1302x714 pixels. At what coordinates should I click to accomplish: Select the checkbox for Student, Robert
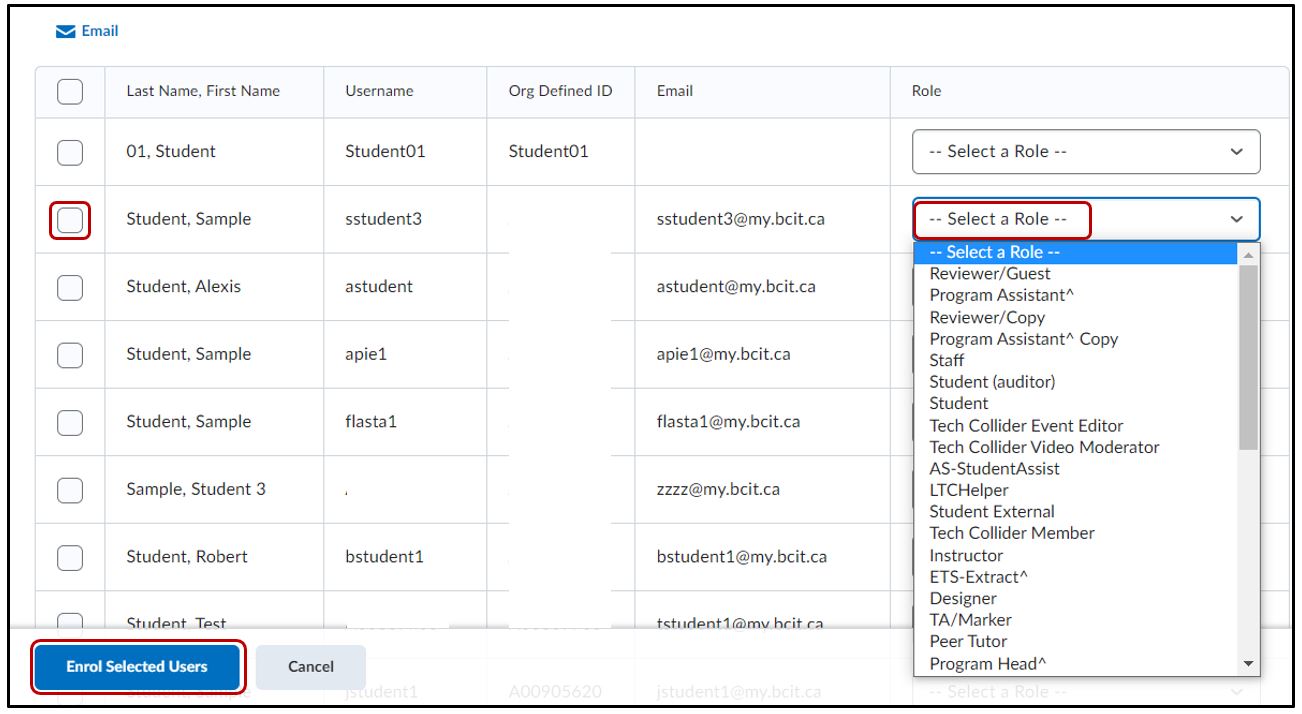point(69,557)
